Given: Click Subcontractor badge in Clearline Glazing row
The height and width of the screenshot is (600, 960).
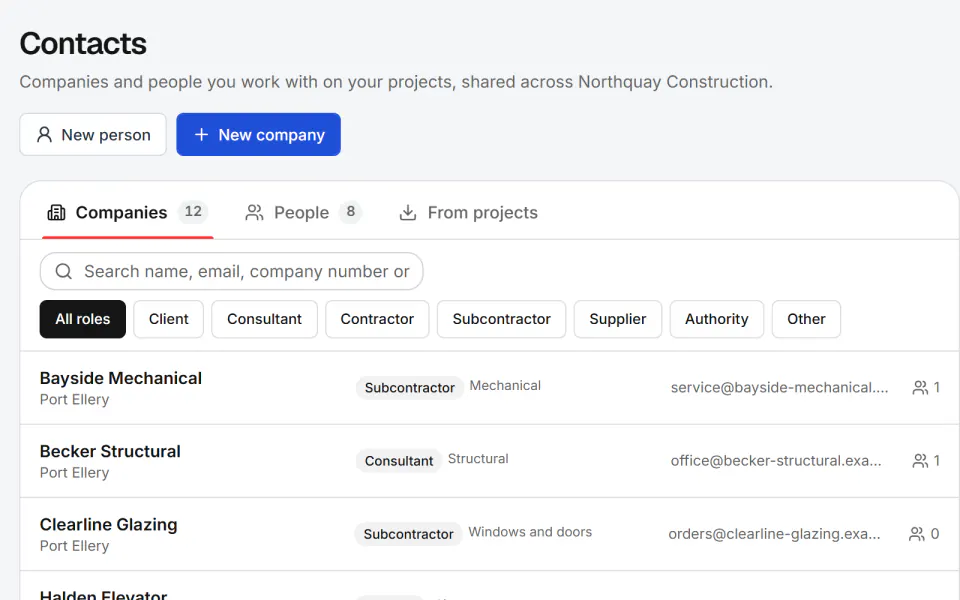Looking at the screenshot, I should click(408, 534).
